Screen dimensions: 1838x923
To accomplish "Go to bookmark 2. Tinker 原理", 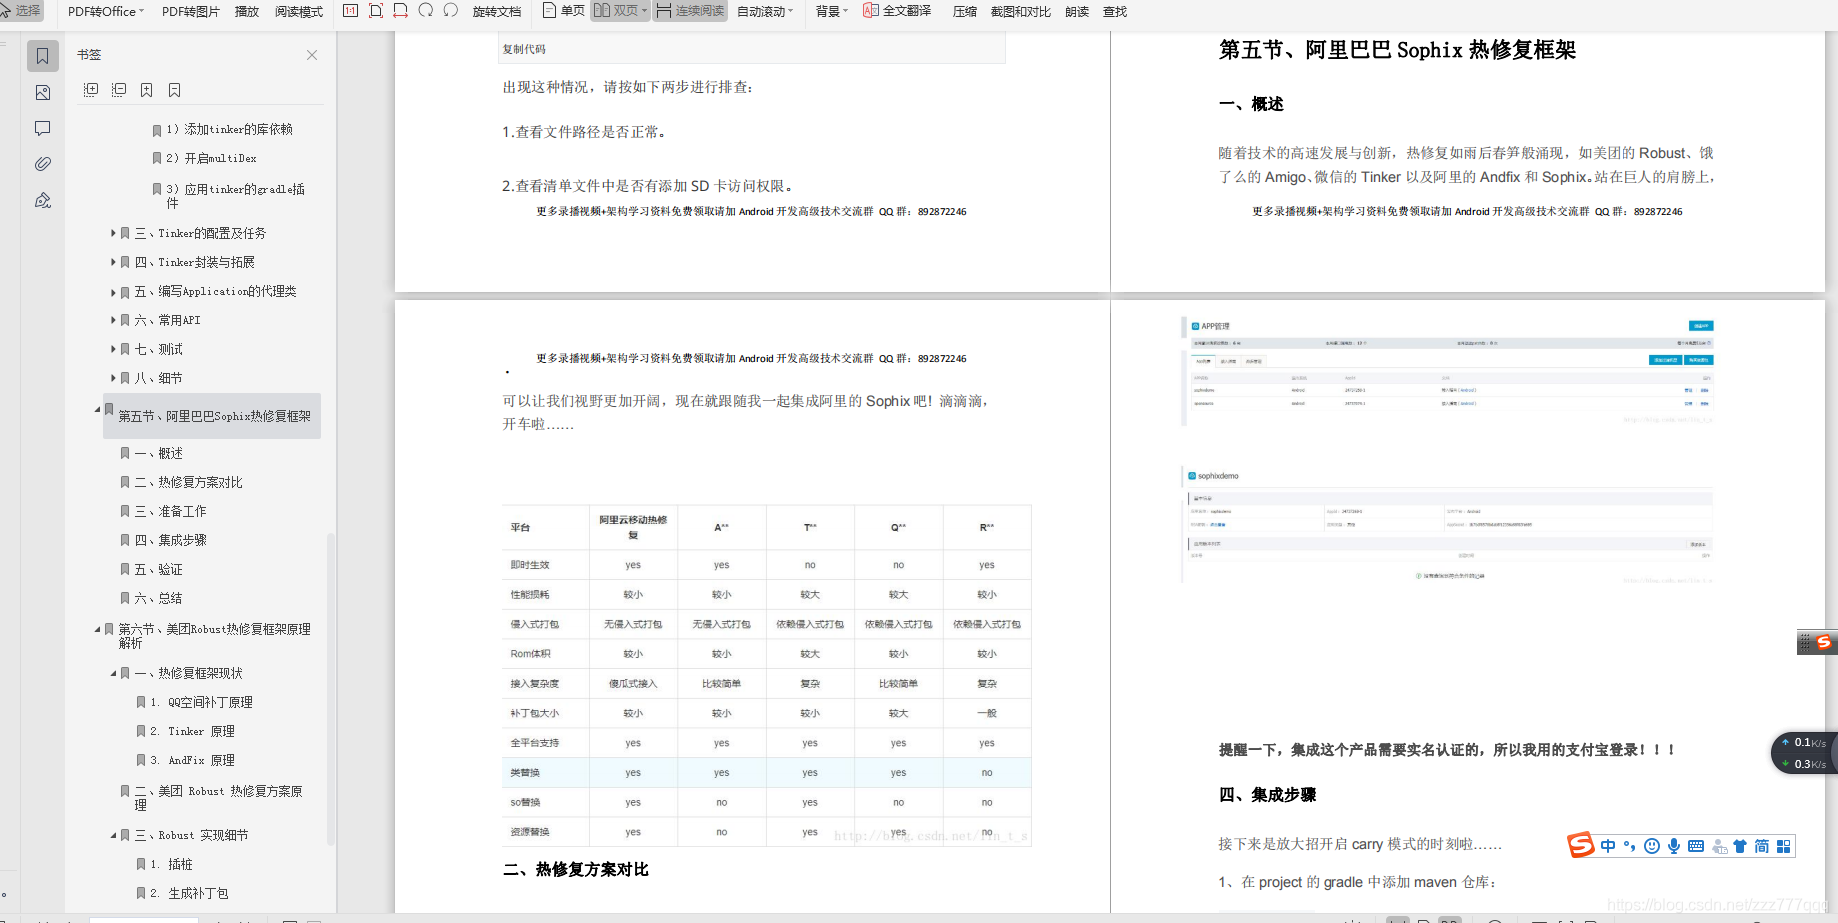I will click(x=192, y=731).
